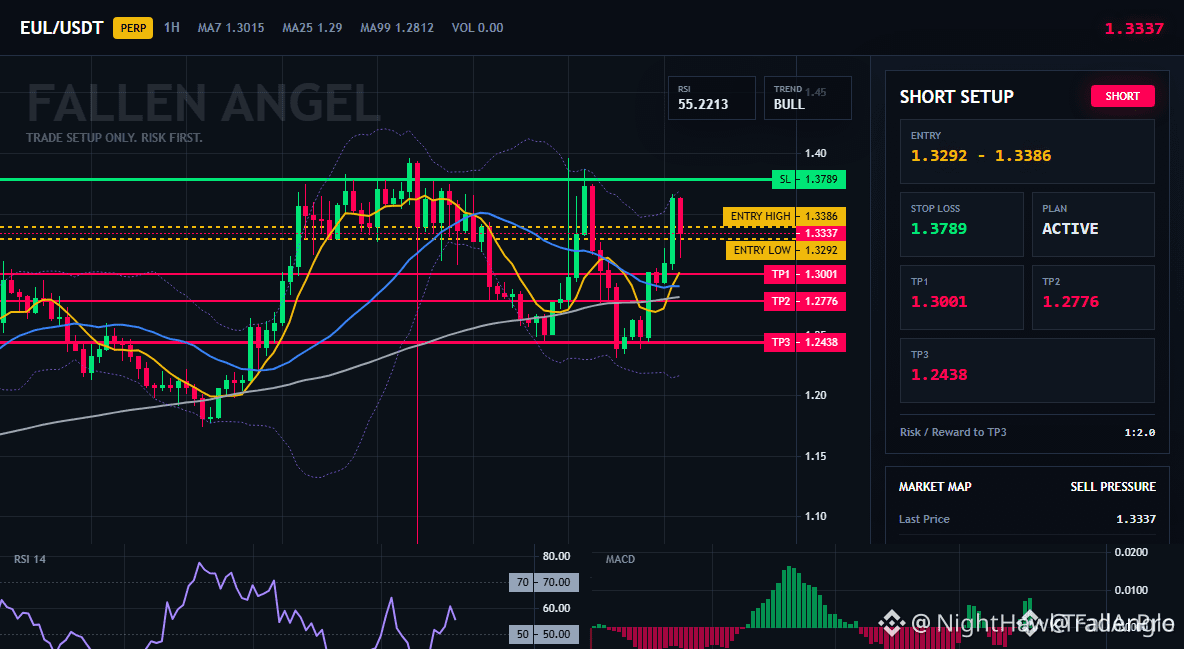Click the TP1 1.3001 chart tag
1184x649 pixels.
click(x=805, y=274)
